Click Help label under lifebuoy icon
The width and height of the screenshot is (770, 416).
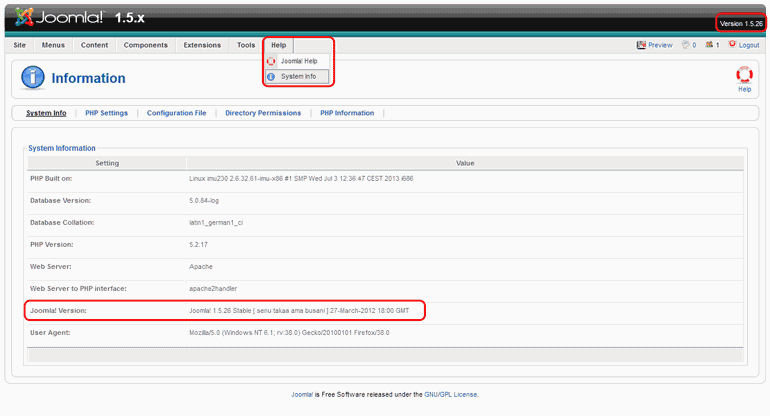point(744,89)
